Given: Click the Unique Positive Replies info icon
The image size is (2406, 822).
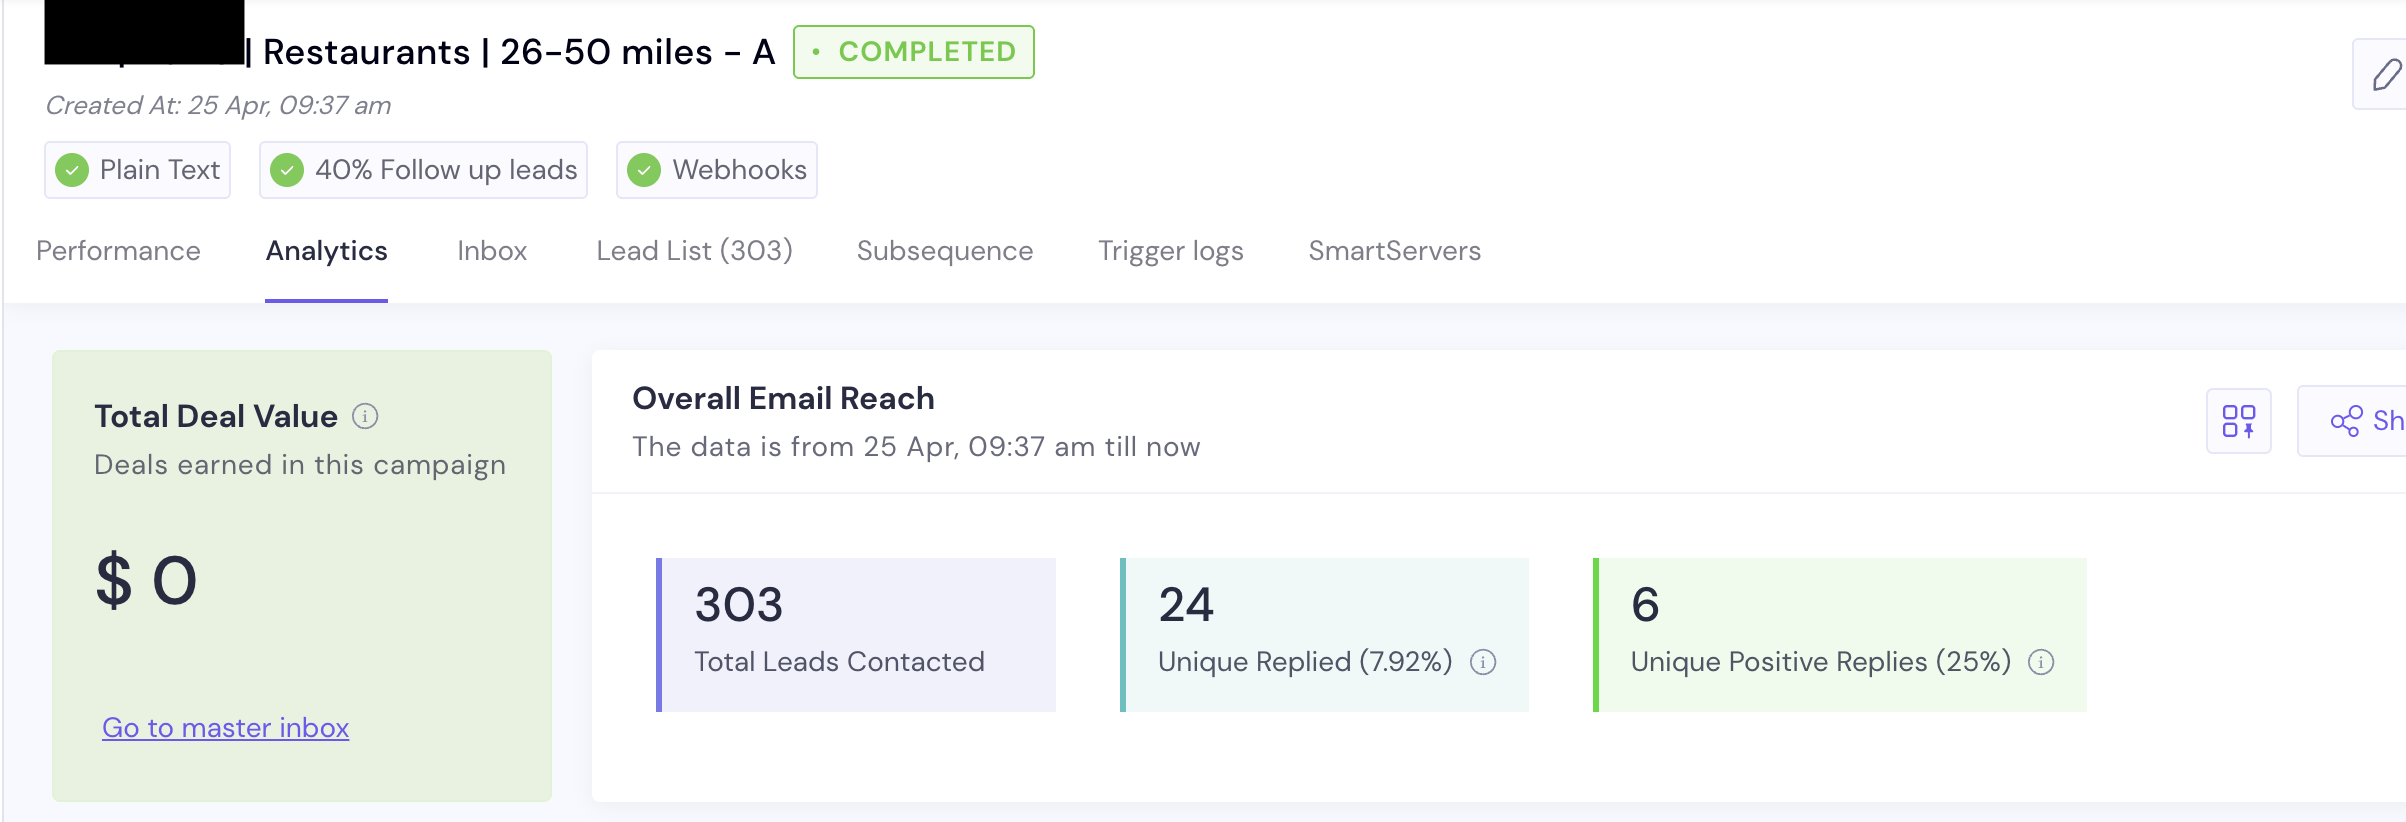Looking at the screenshot, I should coord(2041,662).
